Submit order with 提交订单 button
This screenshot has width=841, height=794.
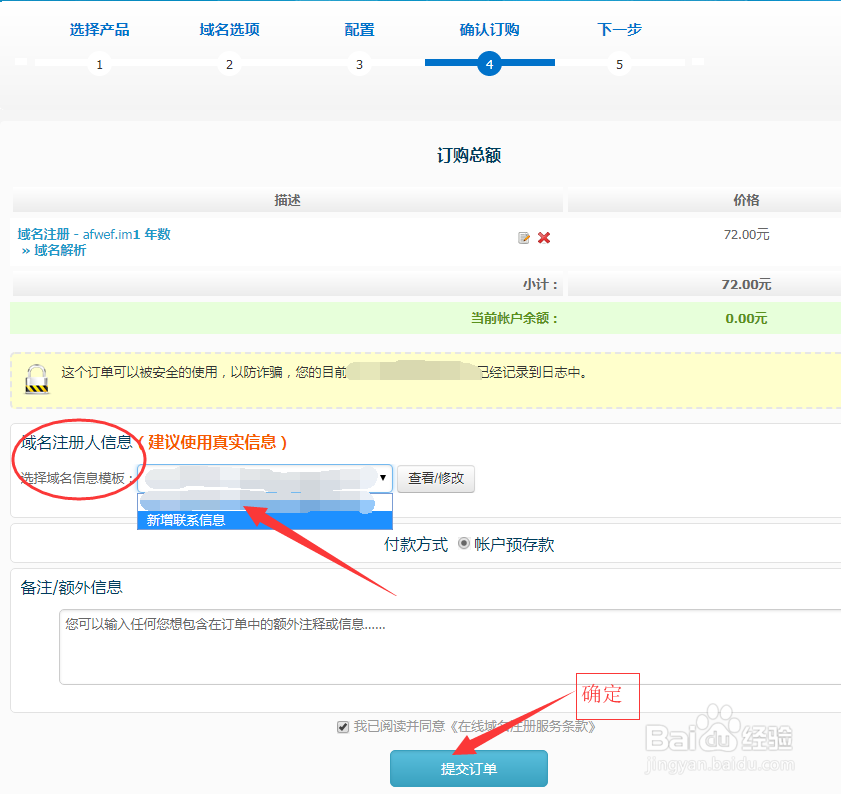pos(469,768)
